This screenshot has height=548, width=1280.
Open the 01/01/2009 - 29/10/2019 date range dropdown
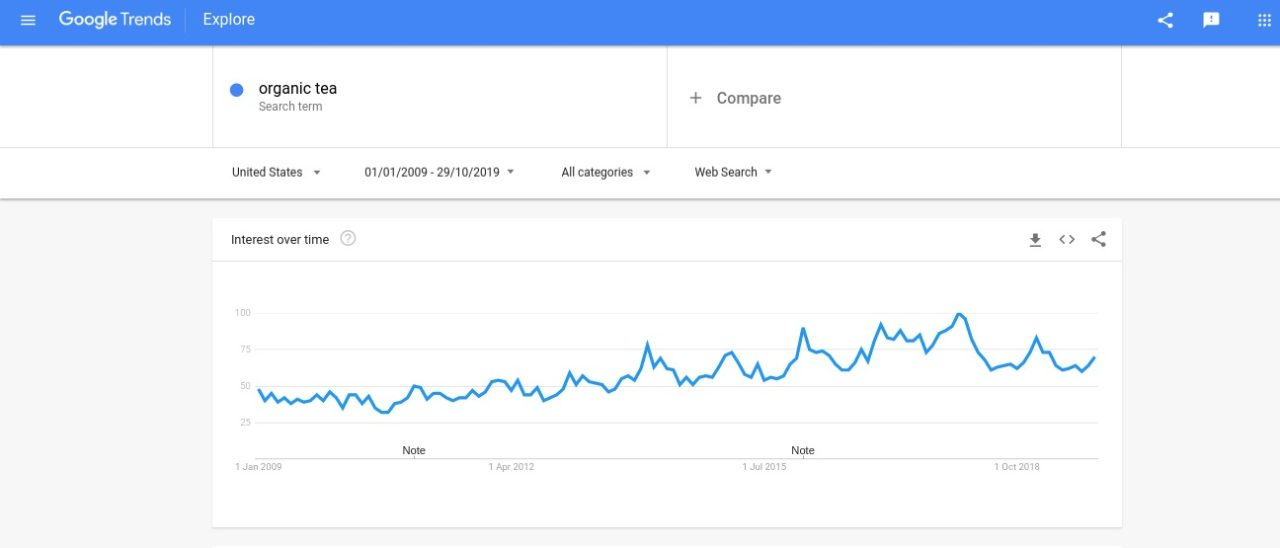(x=440, y=172)
